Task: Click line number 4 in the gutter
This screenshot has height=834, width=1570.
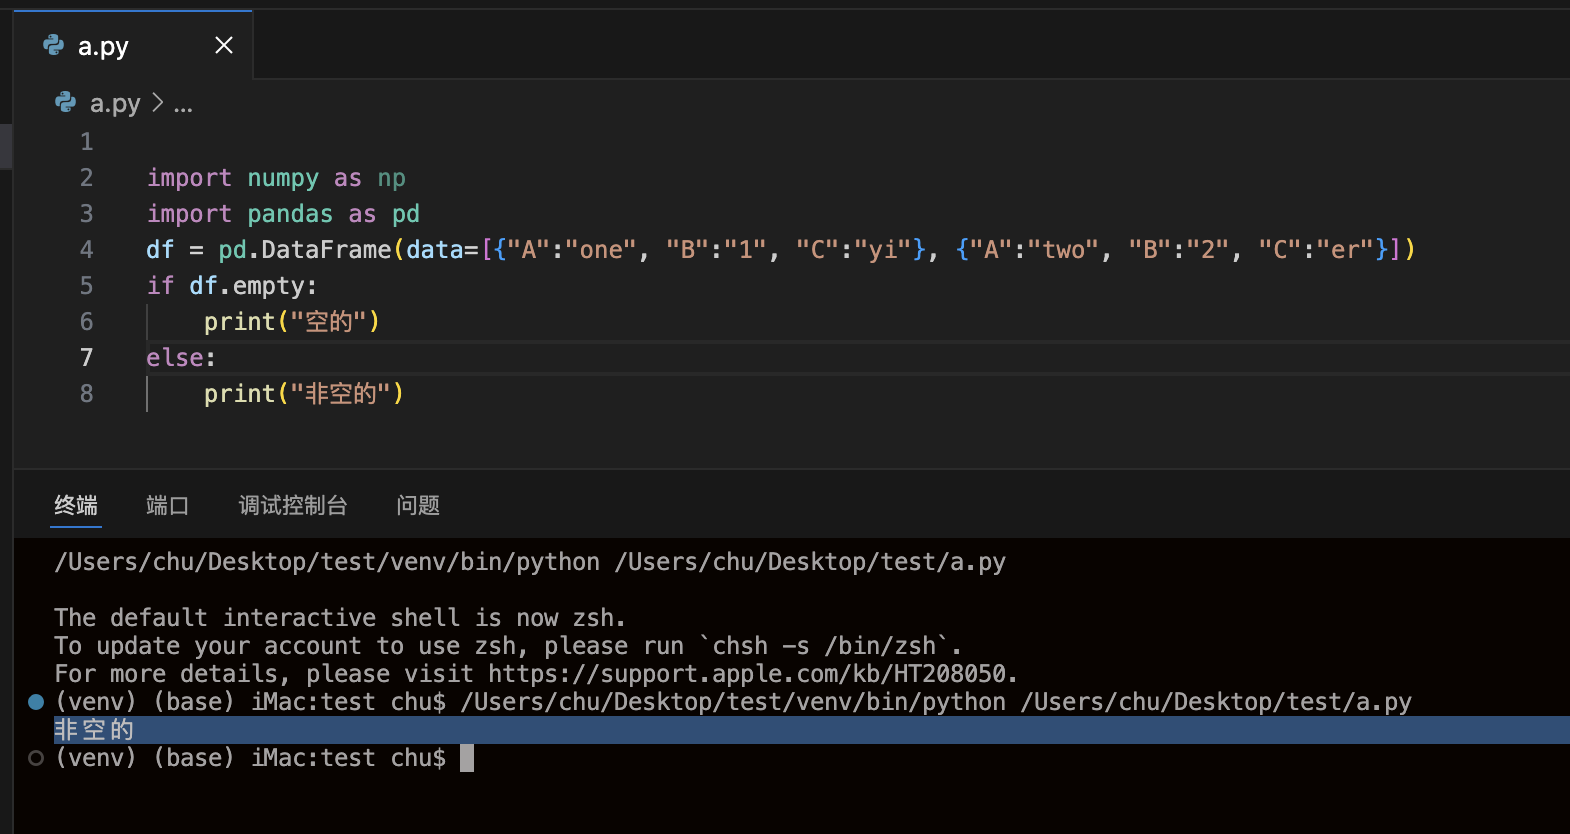Action: (87, 250)
